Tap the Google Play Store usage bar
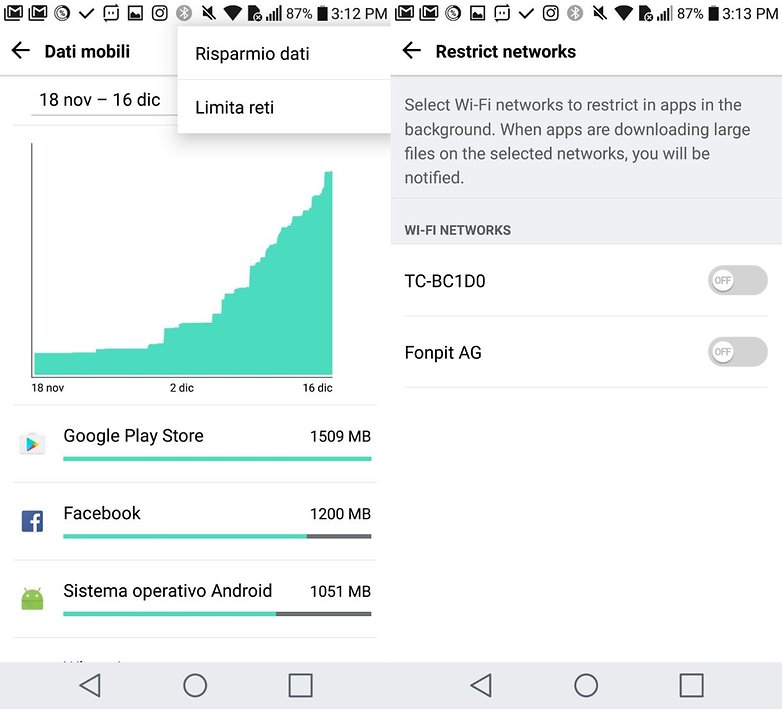The image size is (782, 709). tap(217, 459)
